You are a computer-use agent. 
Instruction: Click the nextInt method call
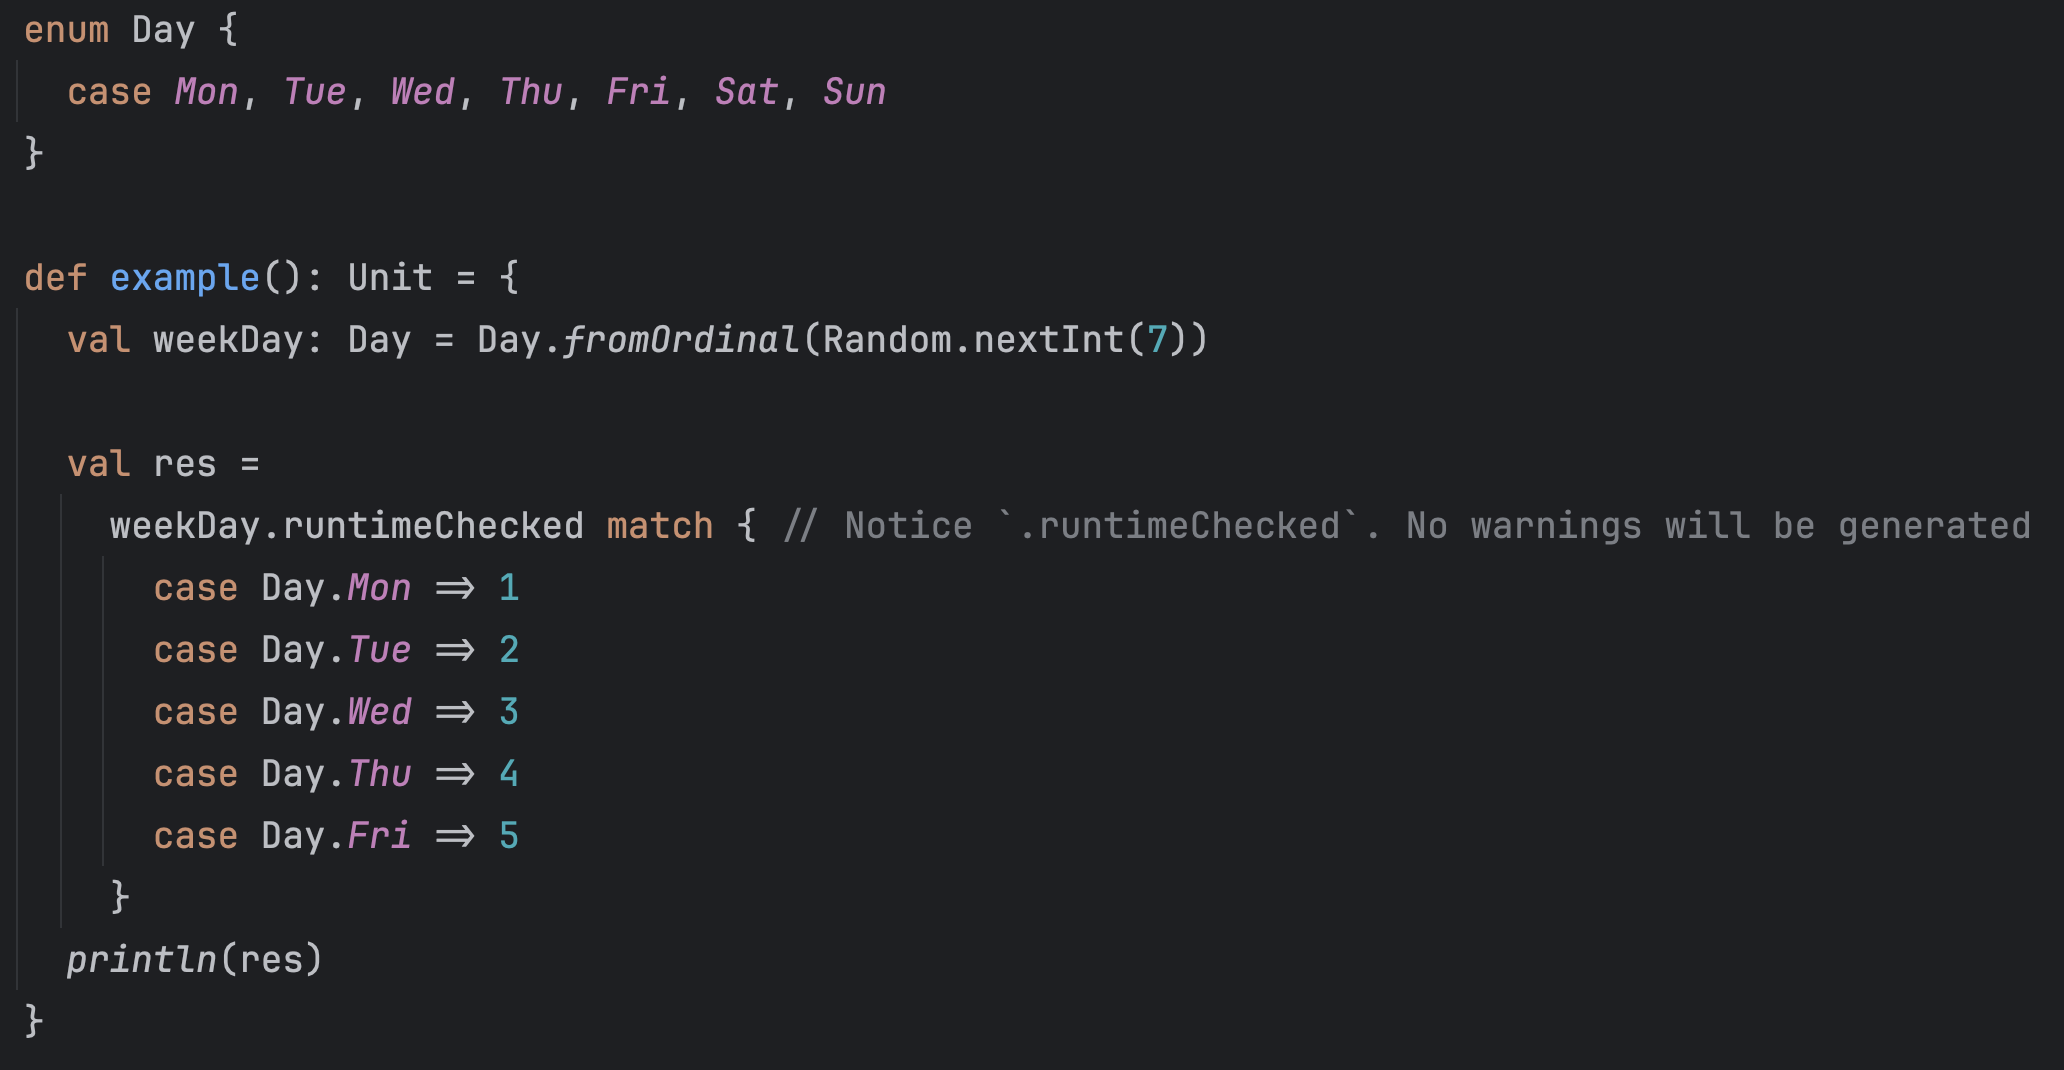coord(1048,340)
